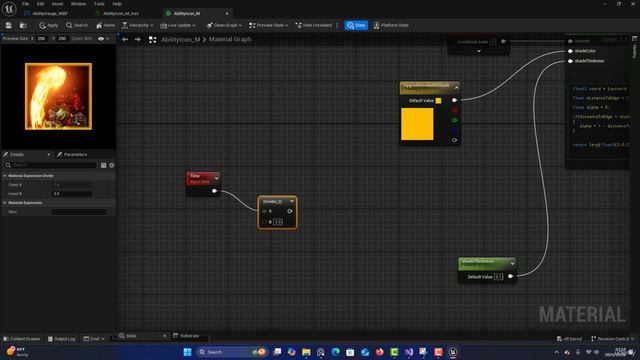Click the shadeThickness node output pin
The height and width of the screenshot is (360, 640).
click(510, 276)
